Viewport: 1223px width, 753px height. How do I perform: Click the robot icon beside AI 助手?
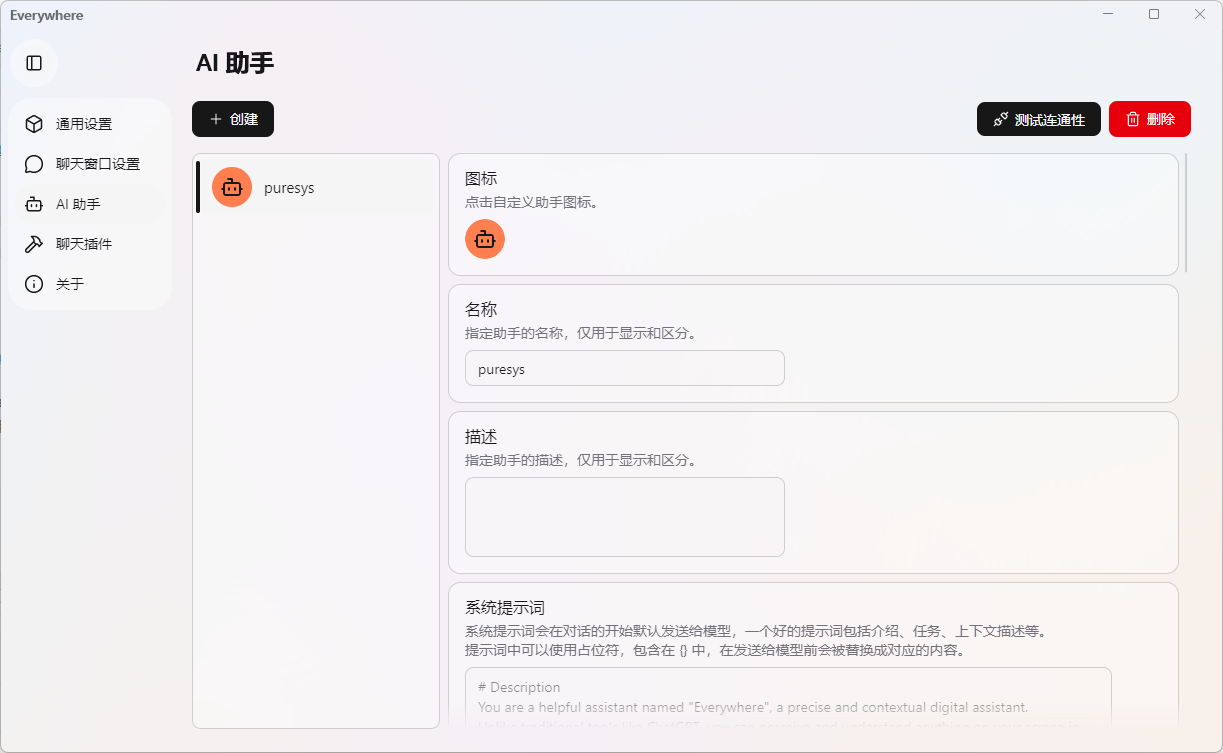tap(31, 203)
